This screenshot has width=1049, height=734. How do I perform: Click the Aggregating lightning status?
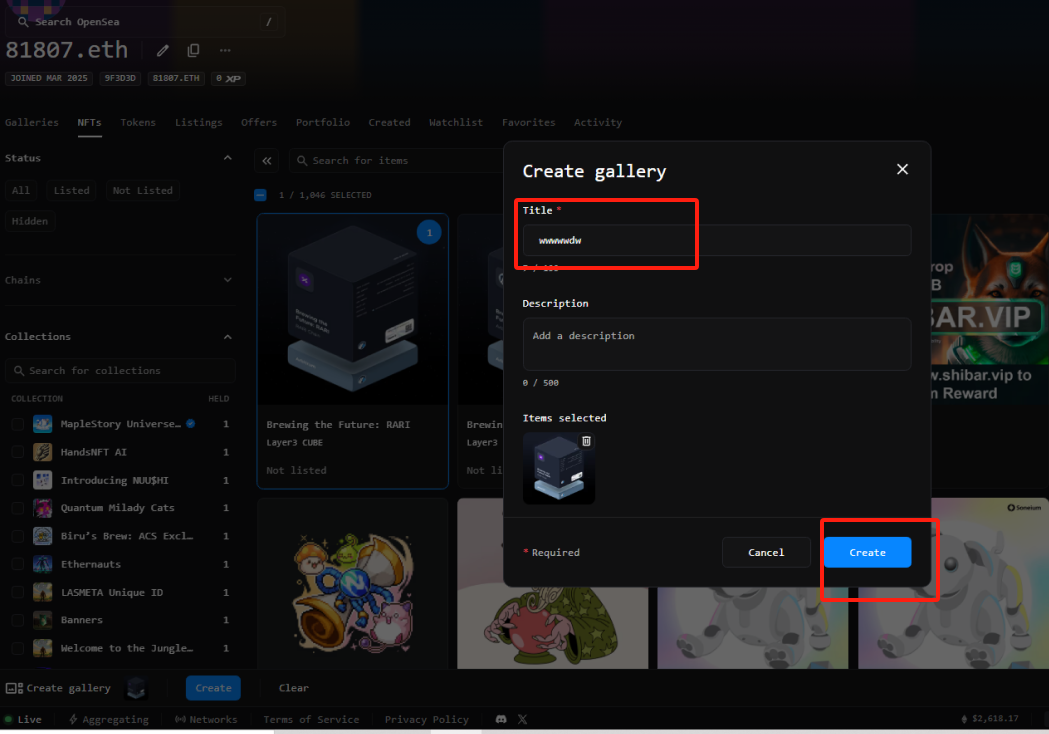[x=108, y=719]
